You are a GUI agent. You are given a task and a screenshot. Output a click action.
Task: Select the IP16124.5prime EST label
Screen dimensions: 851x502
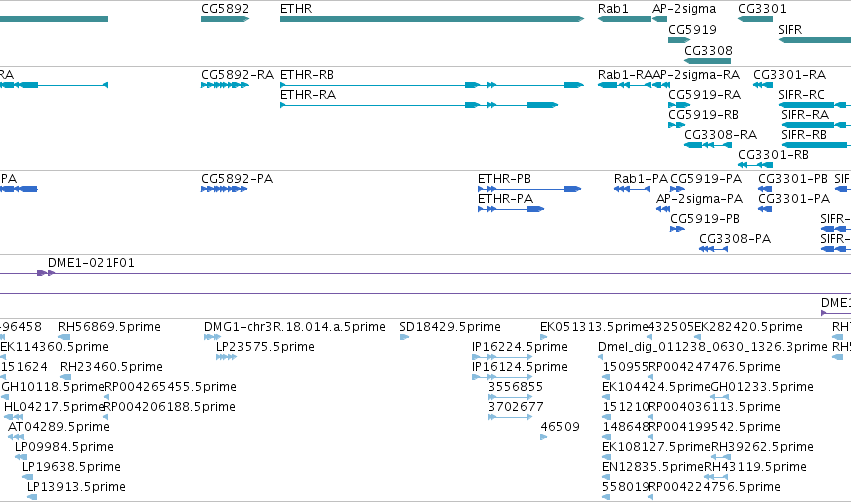click(520, 367)
